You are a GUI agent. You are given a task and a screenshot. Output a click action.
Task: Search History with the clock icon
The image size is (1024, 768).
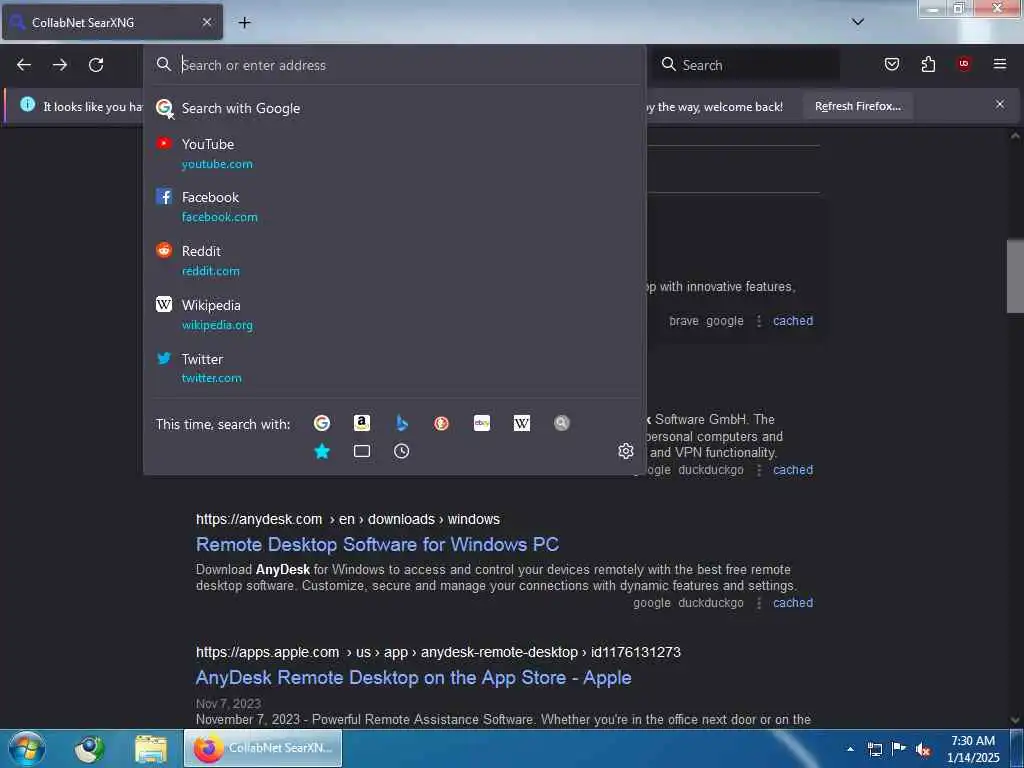[402, 451]
